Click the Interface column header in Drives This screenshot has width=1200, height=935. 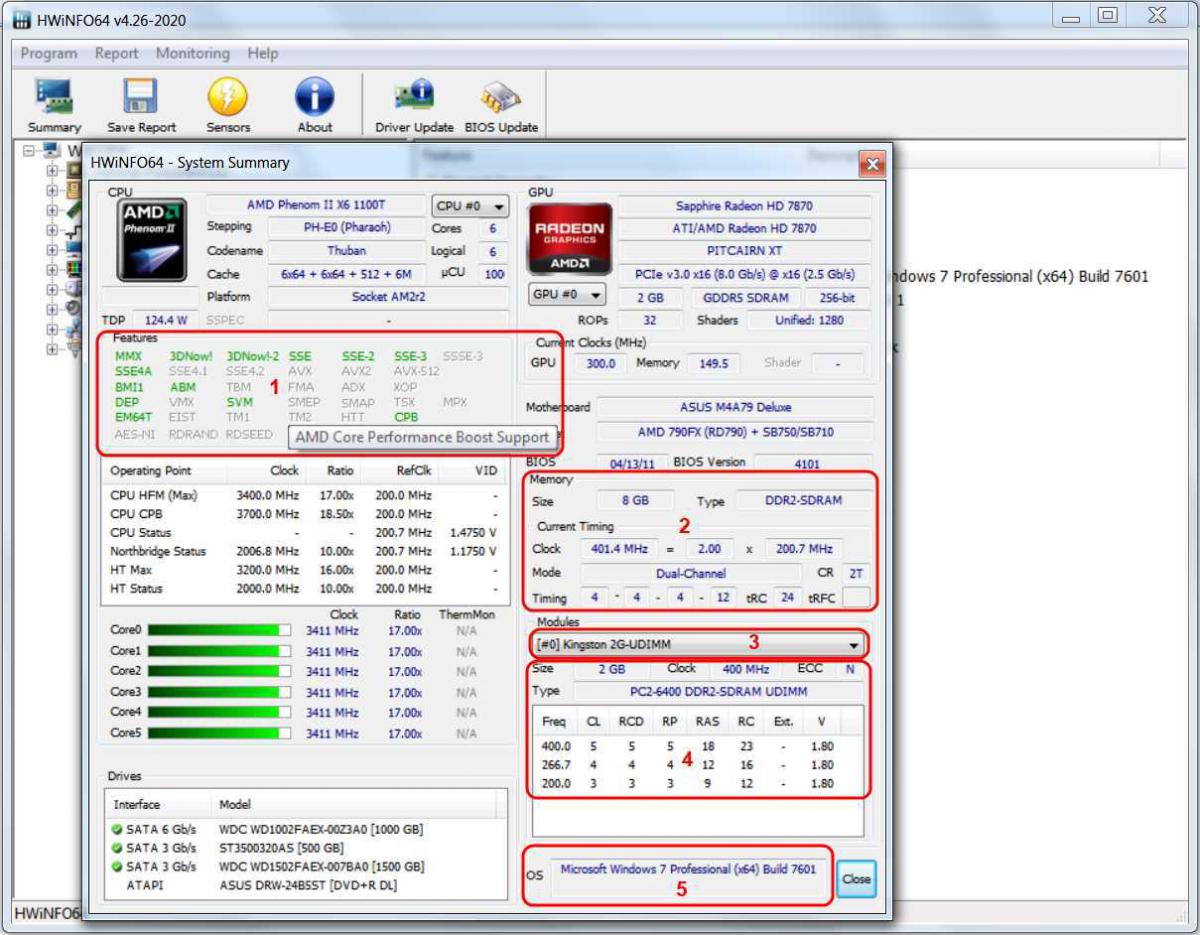click(159, 805)
